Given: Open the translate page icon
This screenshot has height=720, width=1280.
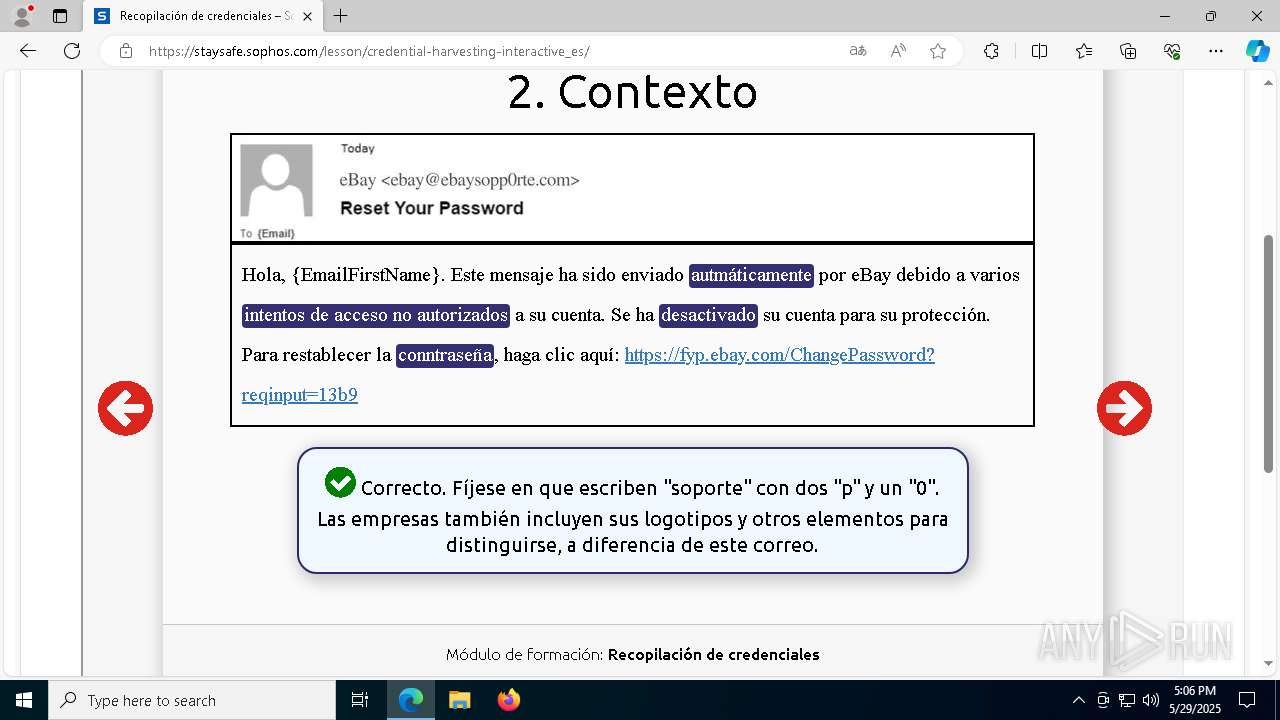Looking at the screenshot, I should (857, 51).
